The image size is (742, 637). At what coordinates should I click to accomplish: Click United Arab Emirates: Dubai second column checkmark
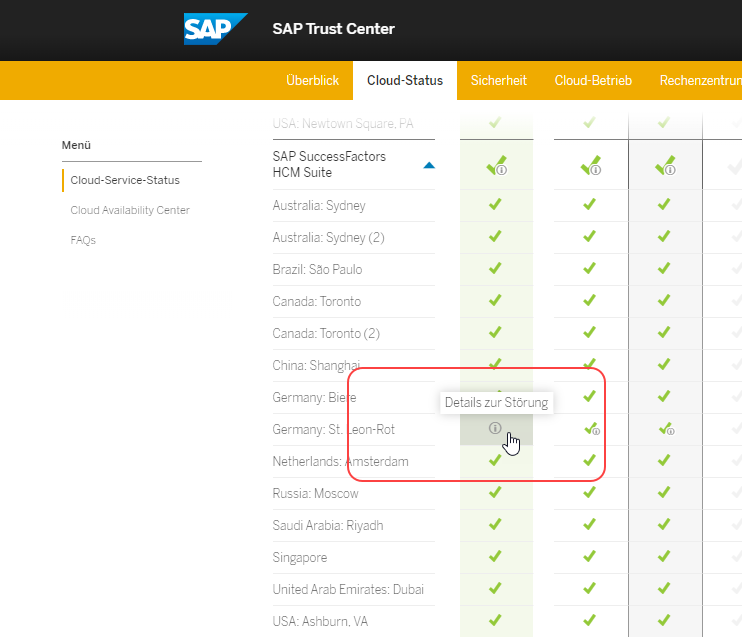589,588
